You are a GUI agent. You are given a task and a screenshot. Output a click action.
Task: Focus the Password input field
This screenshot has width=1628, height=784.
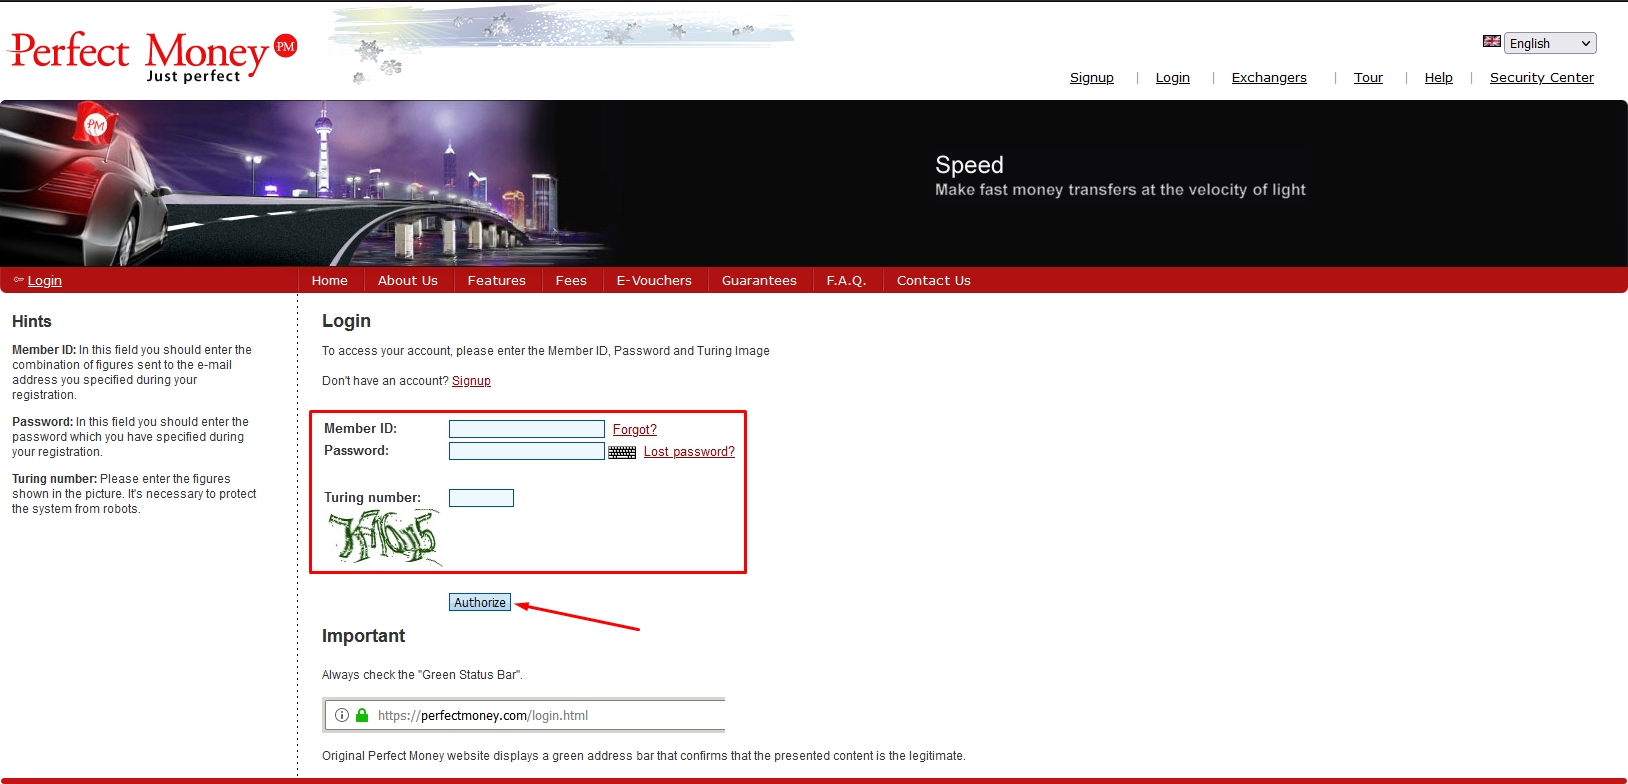pyautogui.click(x=527, y=451)
